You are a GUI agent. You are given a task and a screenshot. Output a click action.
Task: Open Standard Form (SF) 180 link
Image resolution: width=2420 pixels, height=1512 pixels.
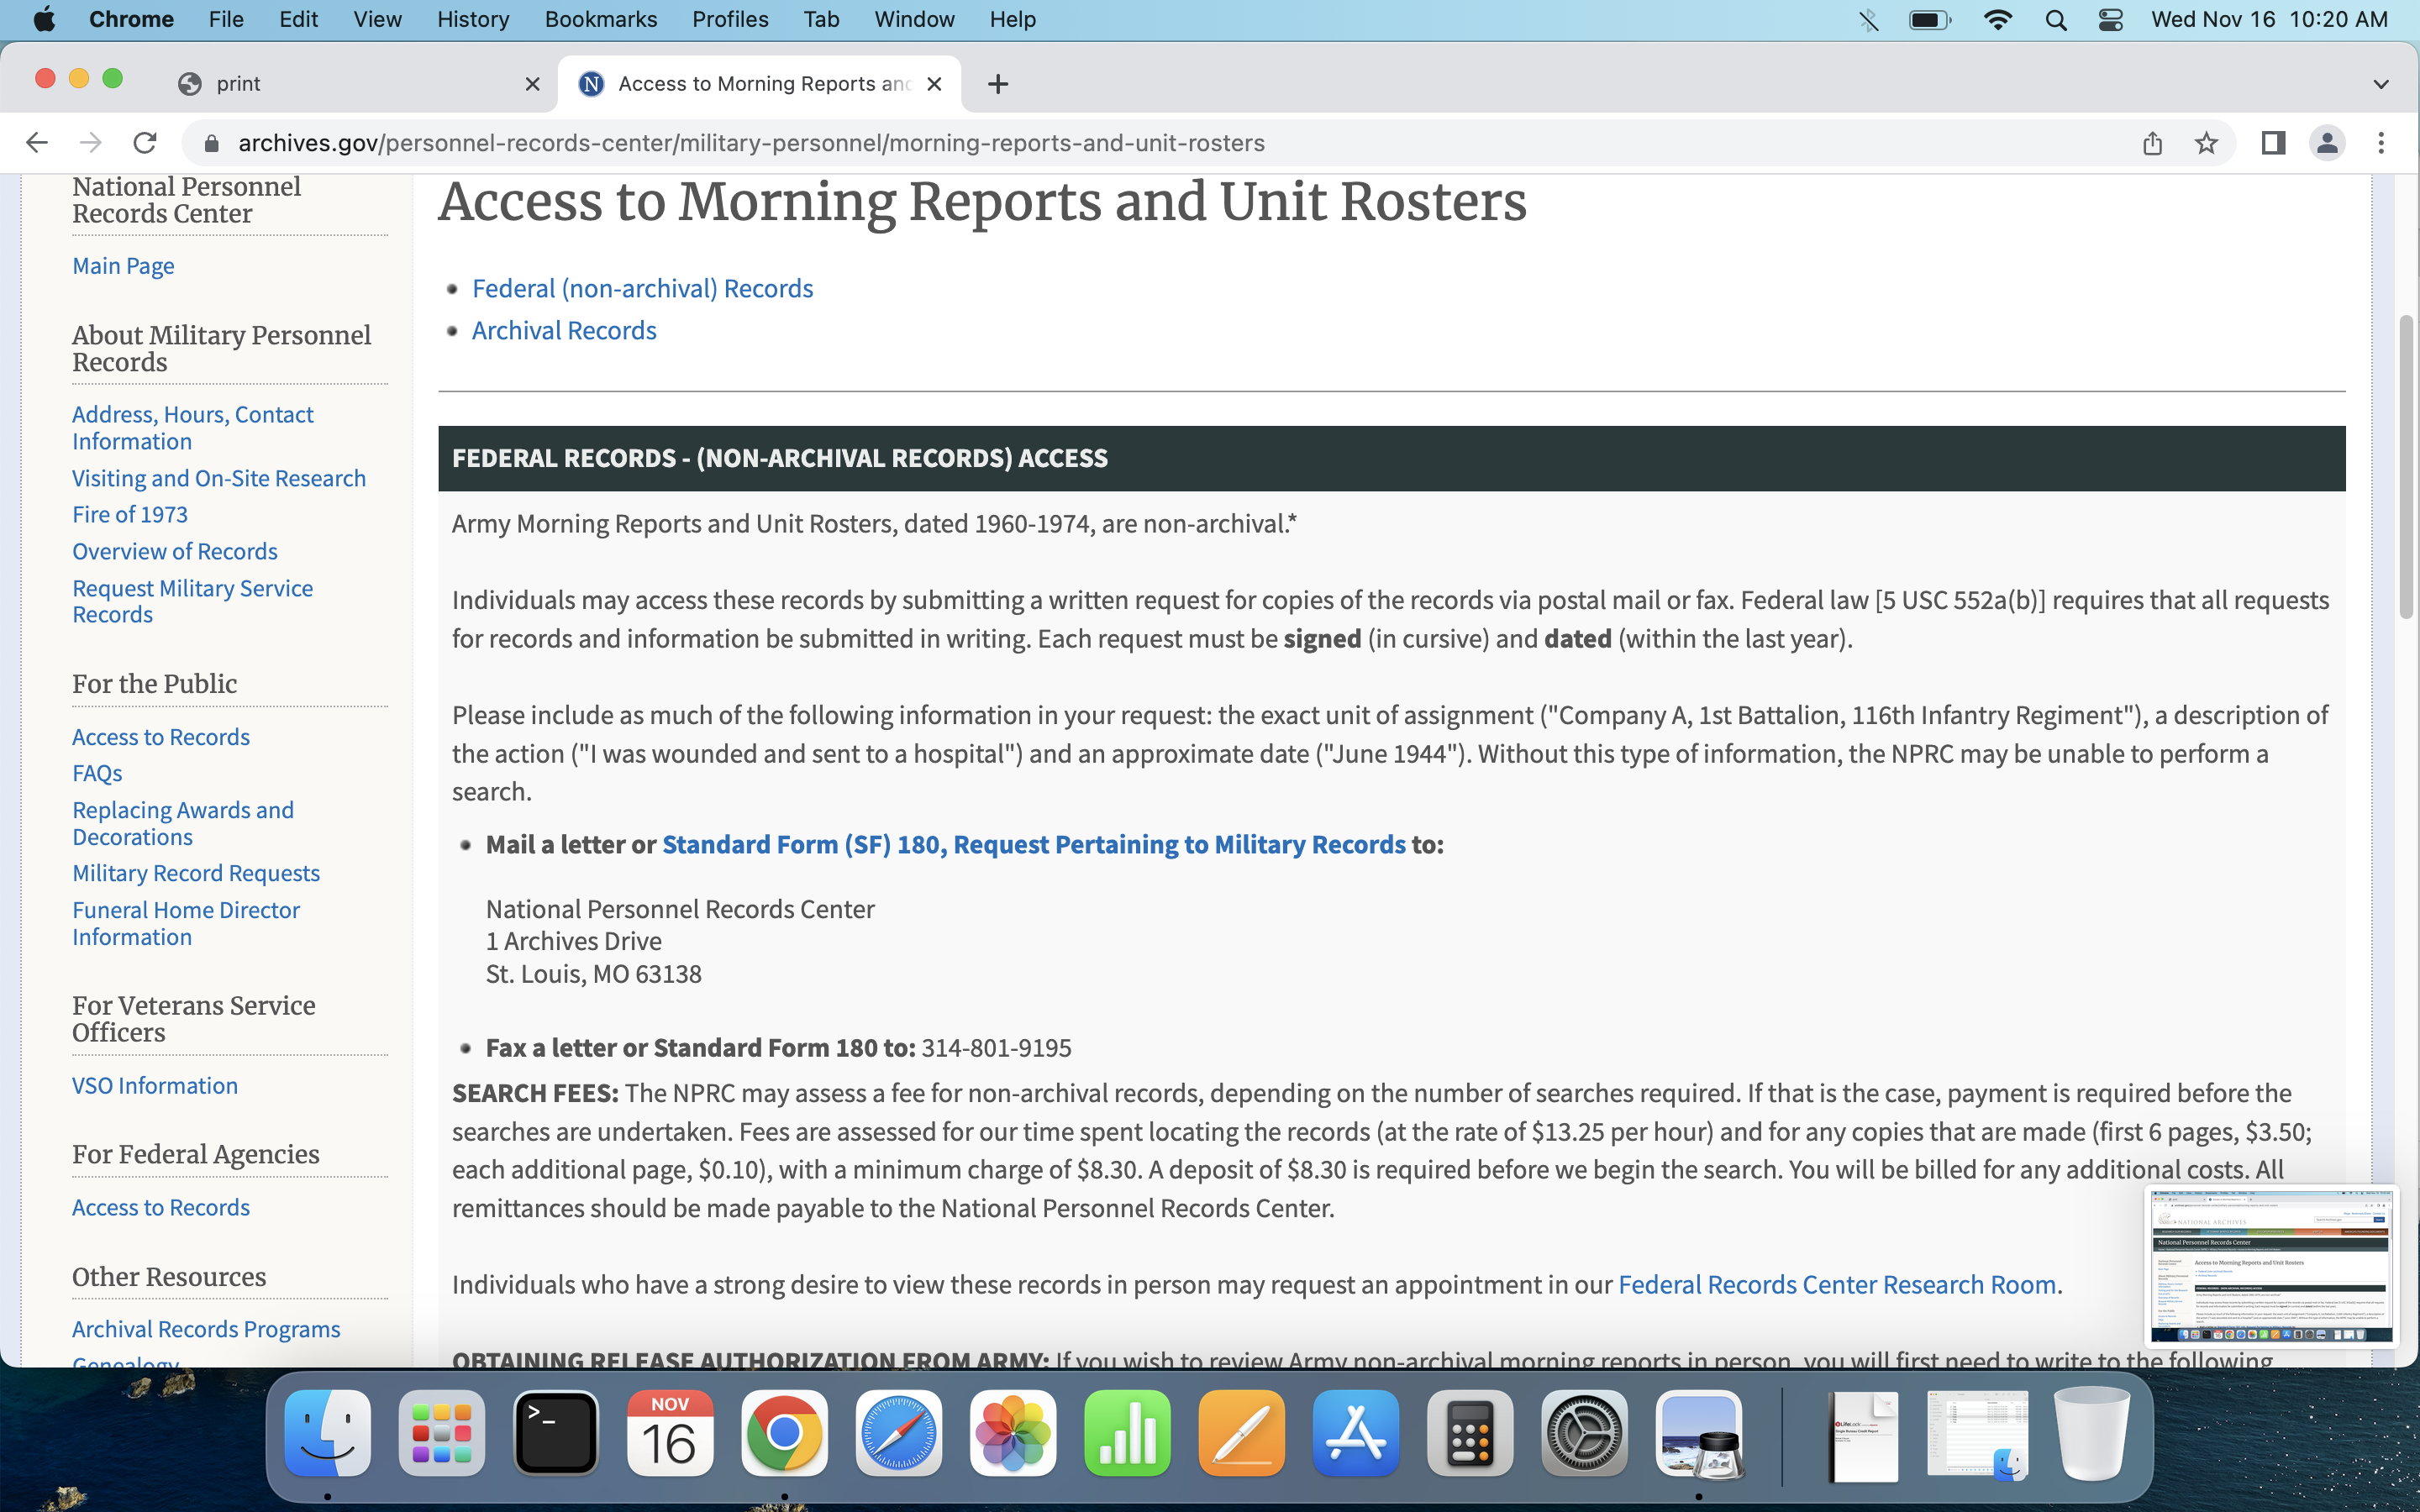[x=1033, y=844]
